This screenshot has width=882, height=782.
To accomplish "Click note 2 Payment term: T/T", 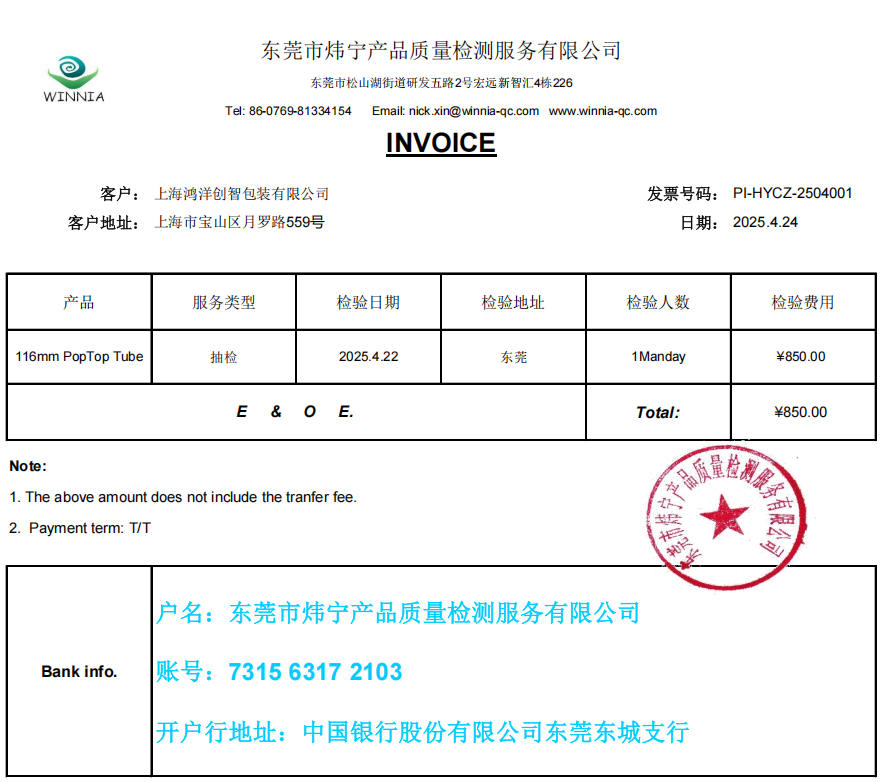I will coord(80,528).
